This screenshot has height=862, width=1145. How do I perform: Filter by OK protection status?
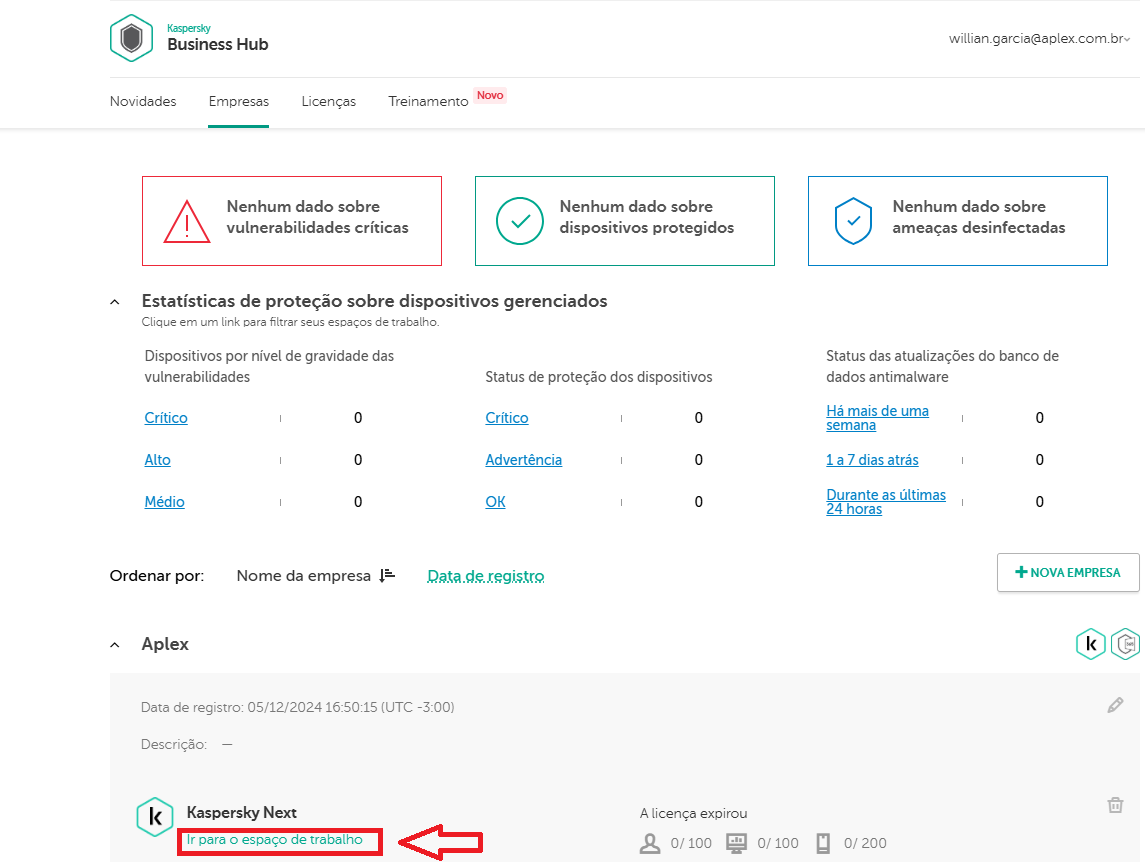pos(496,502)
